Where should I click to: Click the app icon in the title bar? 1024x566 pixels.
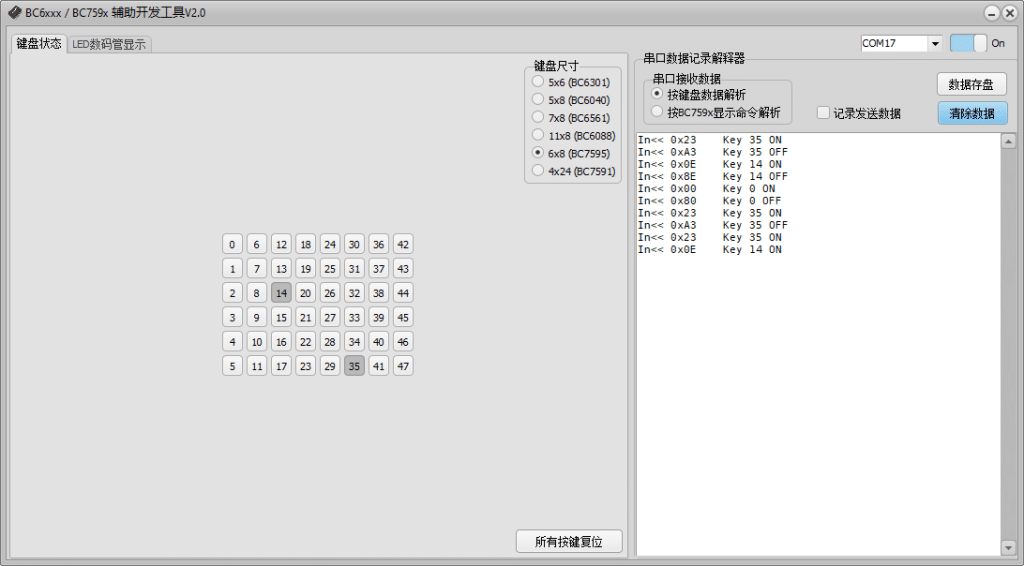(14, 13)
